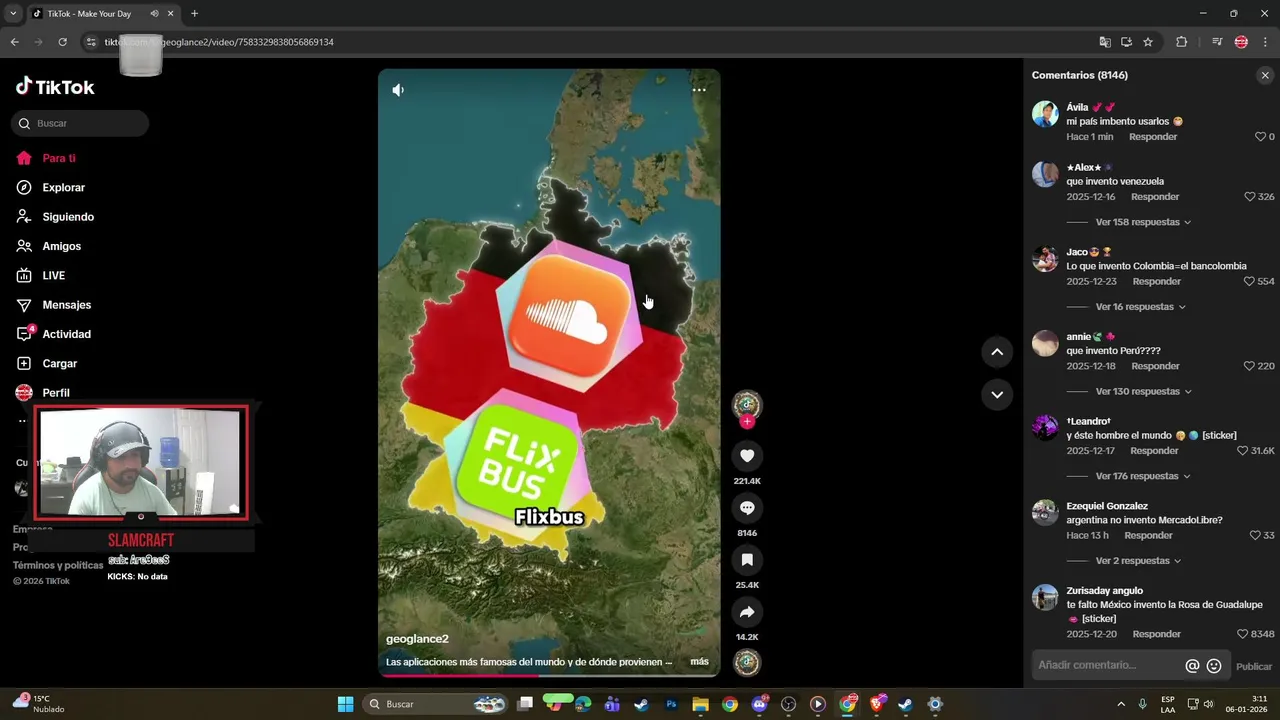The width and height of the screenshot is (1280, 720).
Task: Expand 130 replies under annie comment
Action: 1143,391
